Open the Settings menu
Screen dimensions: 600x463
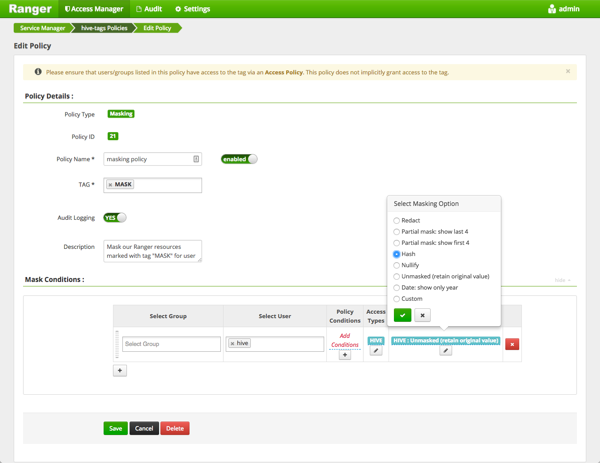192,9
